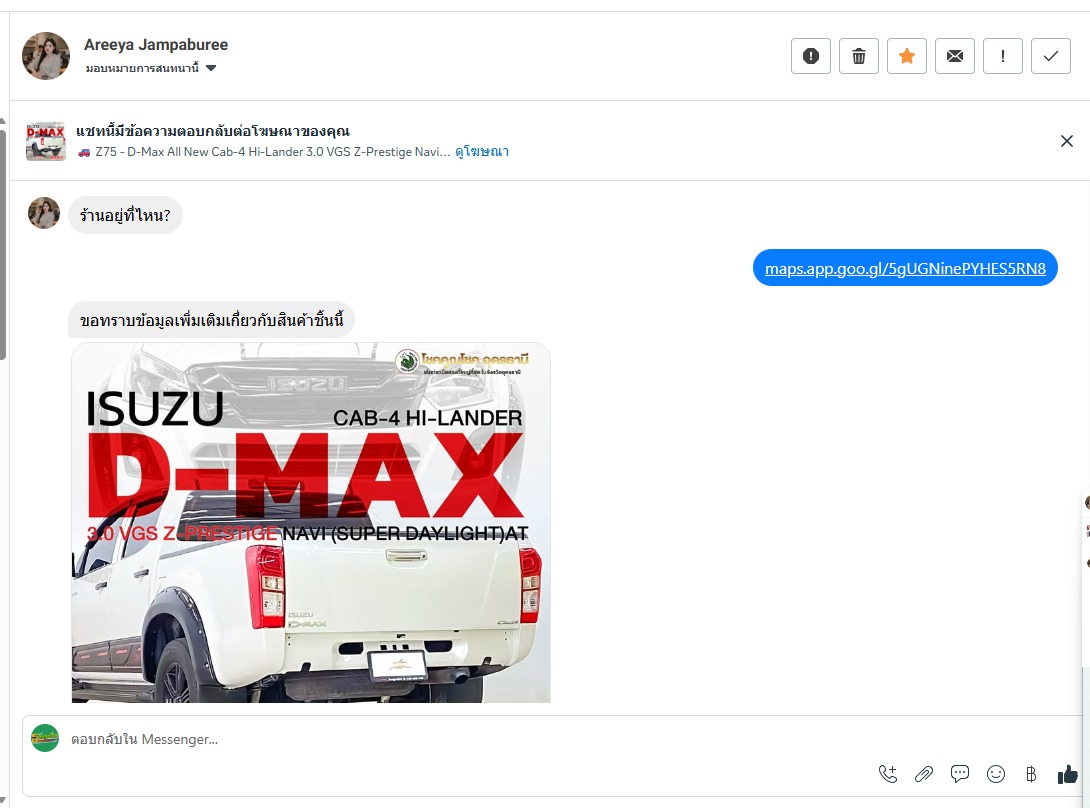Open the Isuzu D-MAX image attachment
The image size is (1090, 808).
point(311,523)
